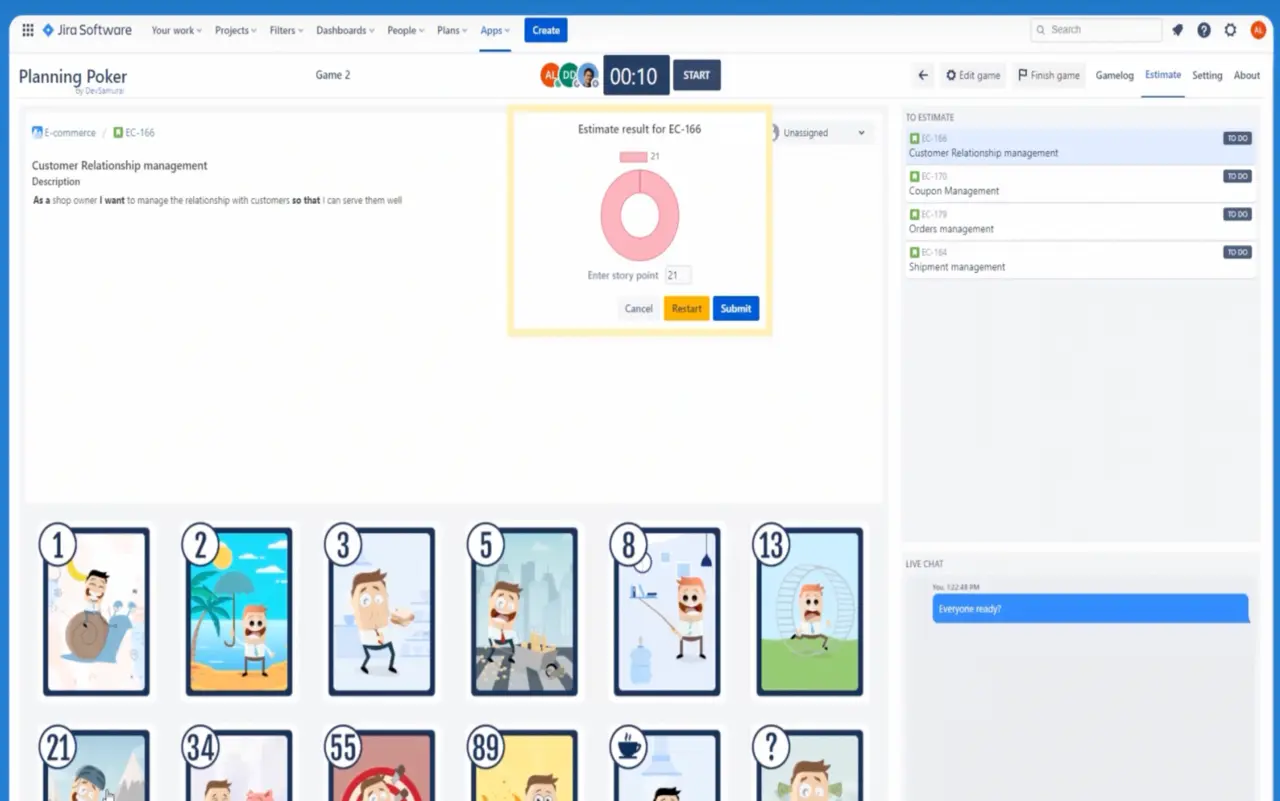
Task: Expand the Projects menu
Action: coord(235,30)
